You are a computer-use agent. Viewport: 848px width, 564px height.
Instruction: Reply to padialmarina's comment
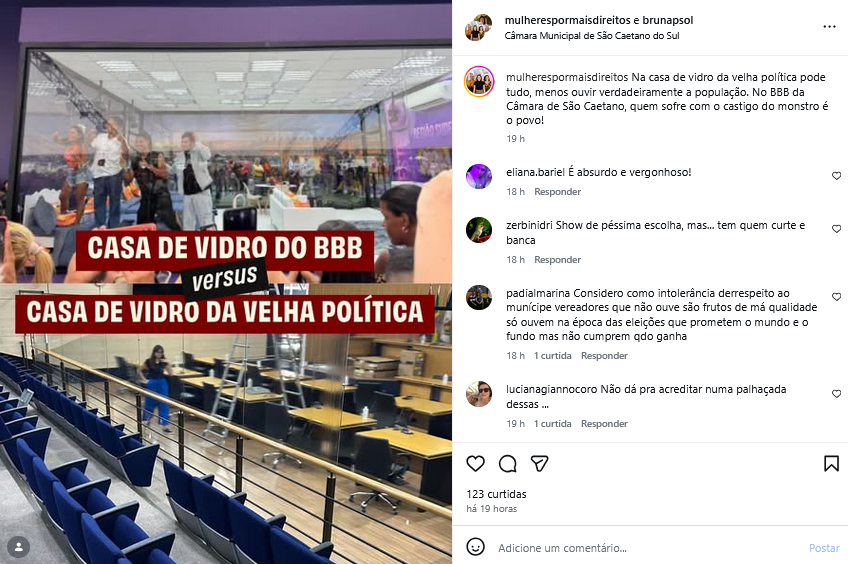(x=604, y=355)
